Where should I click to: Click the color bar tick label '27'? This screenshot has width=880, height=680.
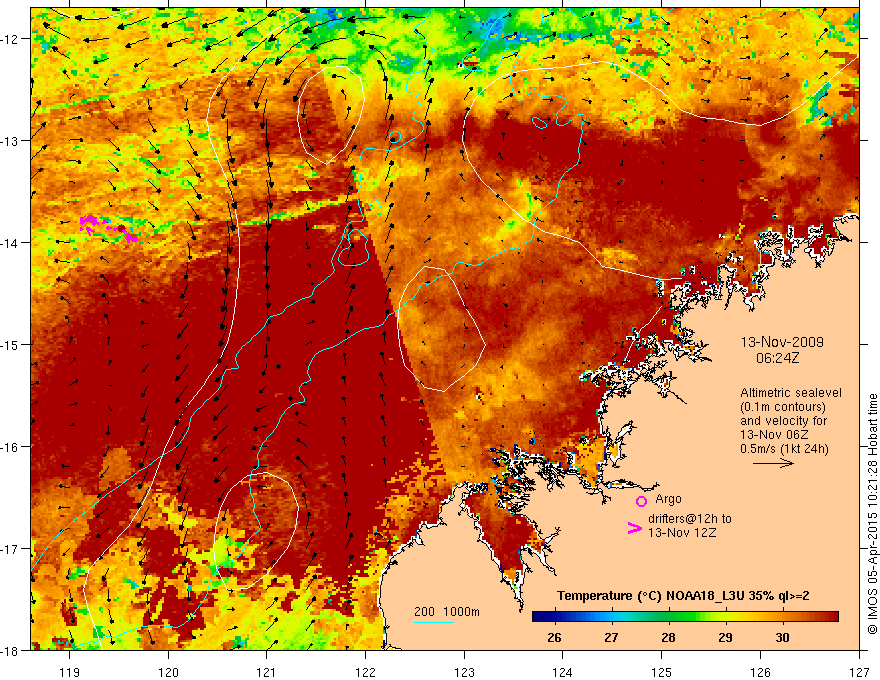[611, 637]
